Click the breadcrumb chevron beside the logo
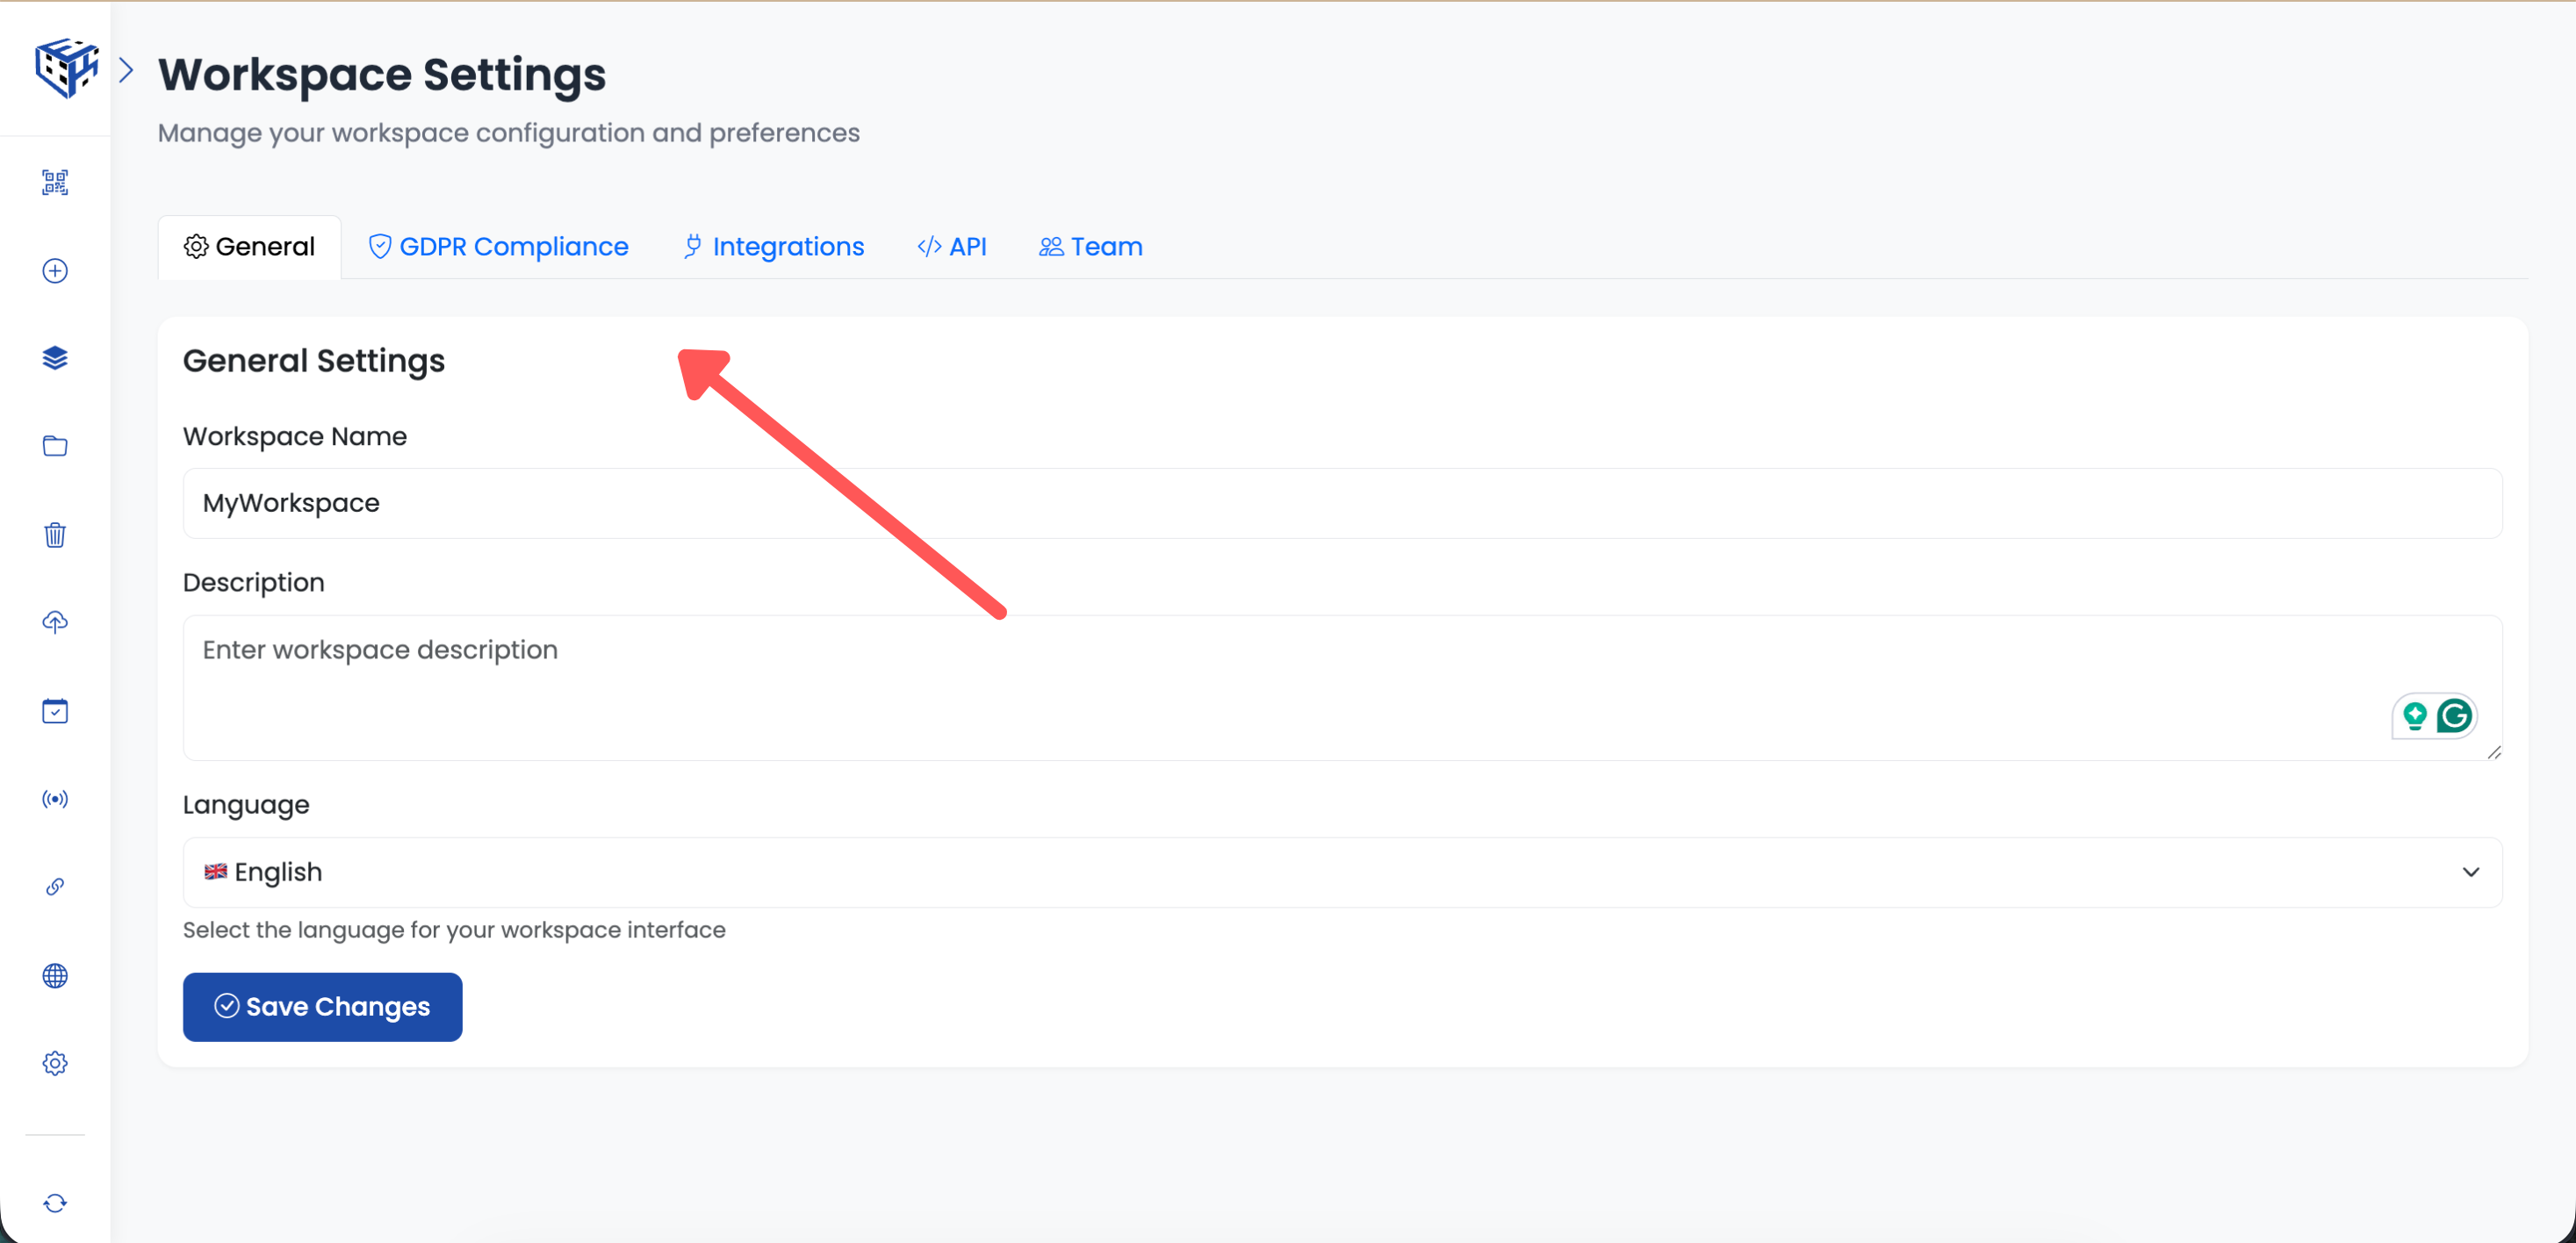The width and height of the screenshot is (2576, 1243). click(126, 69)
